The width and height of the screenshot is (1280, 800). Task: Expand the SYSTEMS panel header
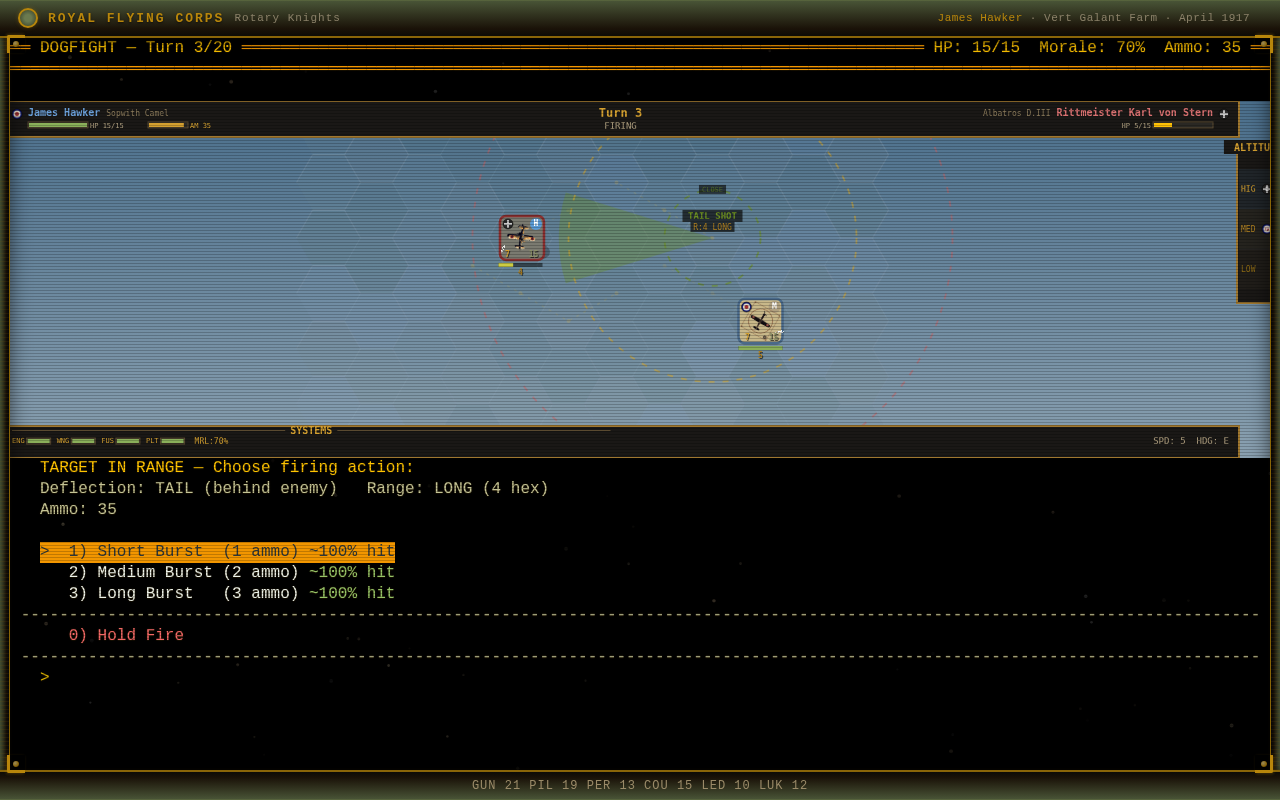[311, 431]
